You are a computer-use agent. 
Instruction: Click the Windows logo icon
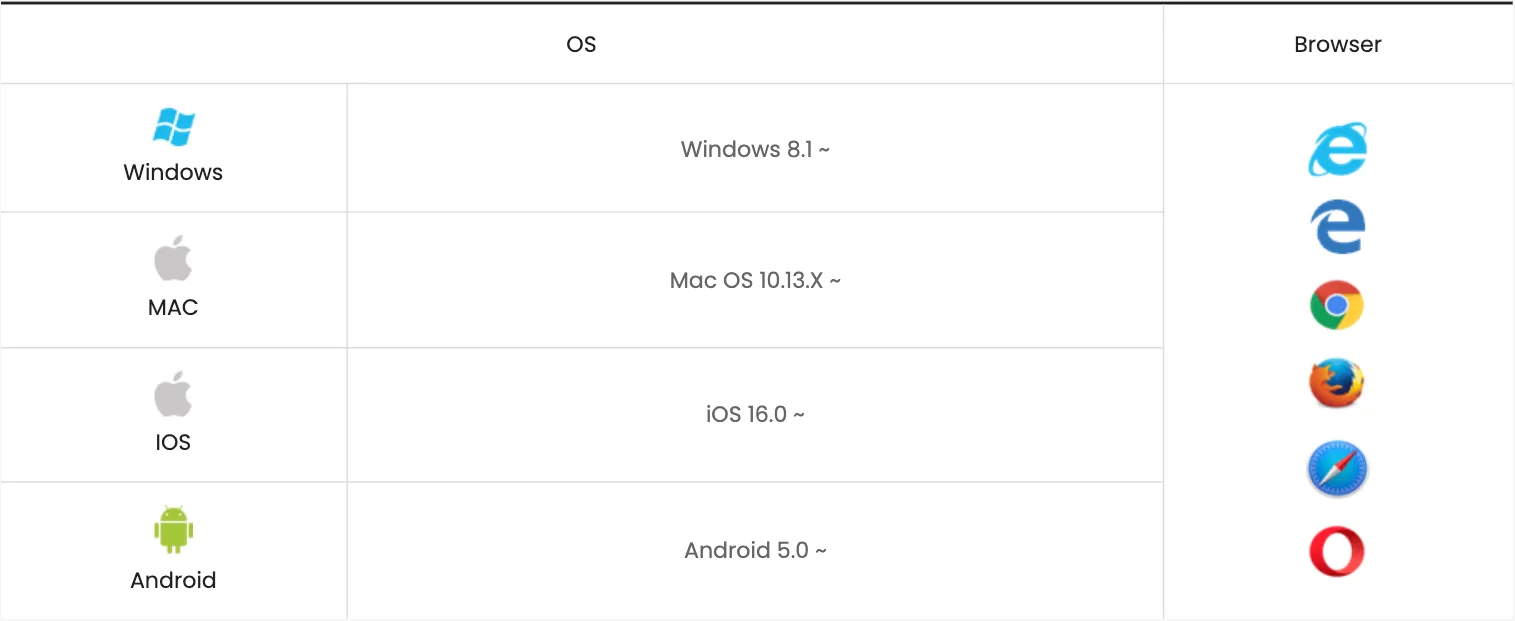click(173, 127)
